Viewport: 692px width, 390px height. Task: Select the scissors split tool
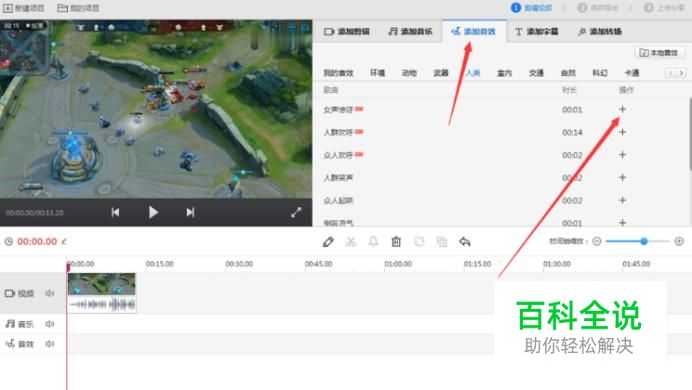pos(351,242)
